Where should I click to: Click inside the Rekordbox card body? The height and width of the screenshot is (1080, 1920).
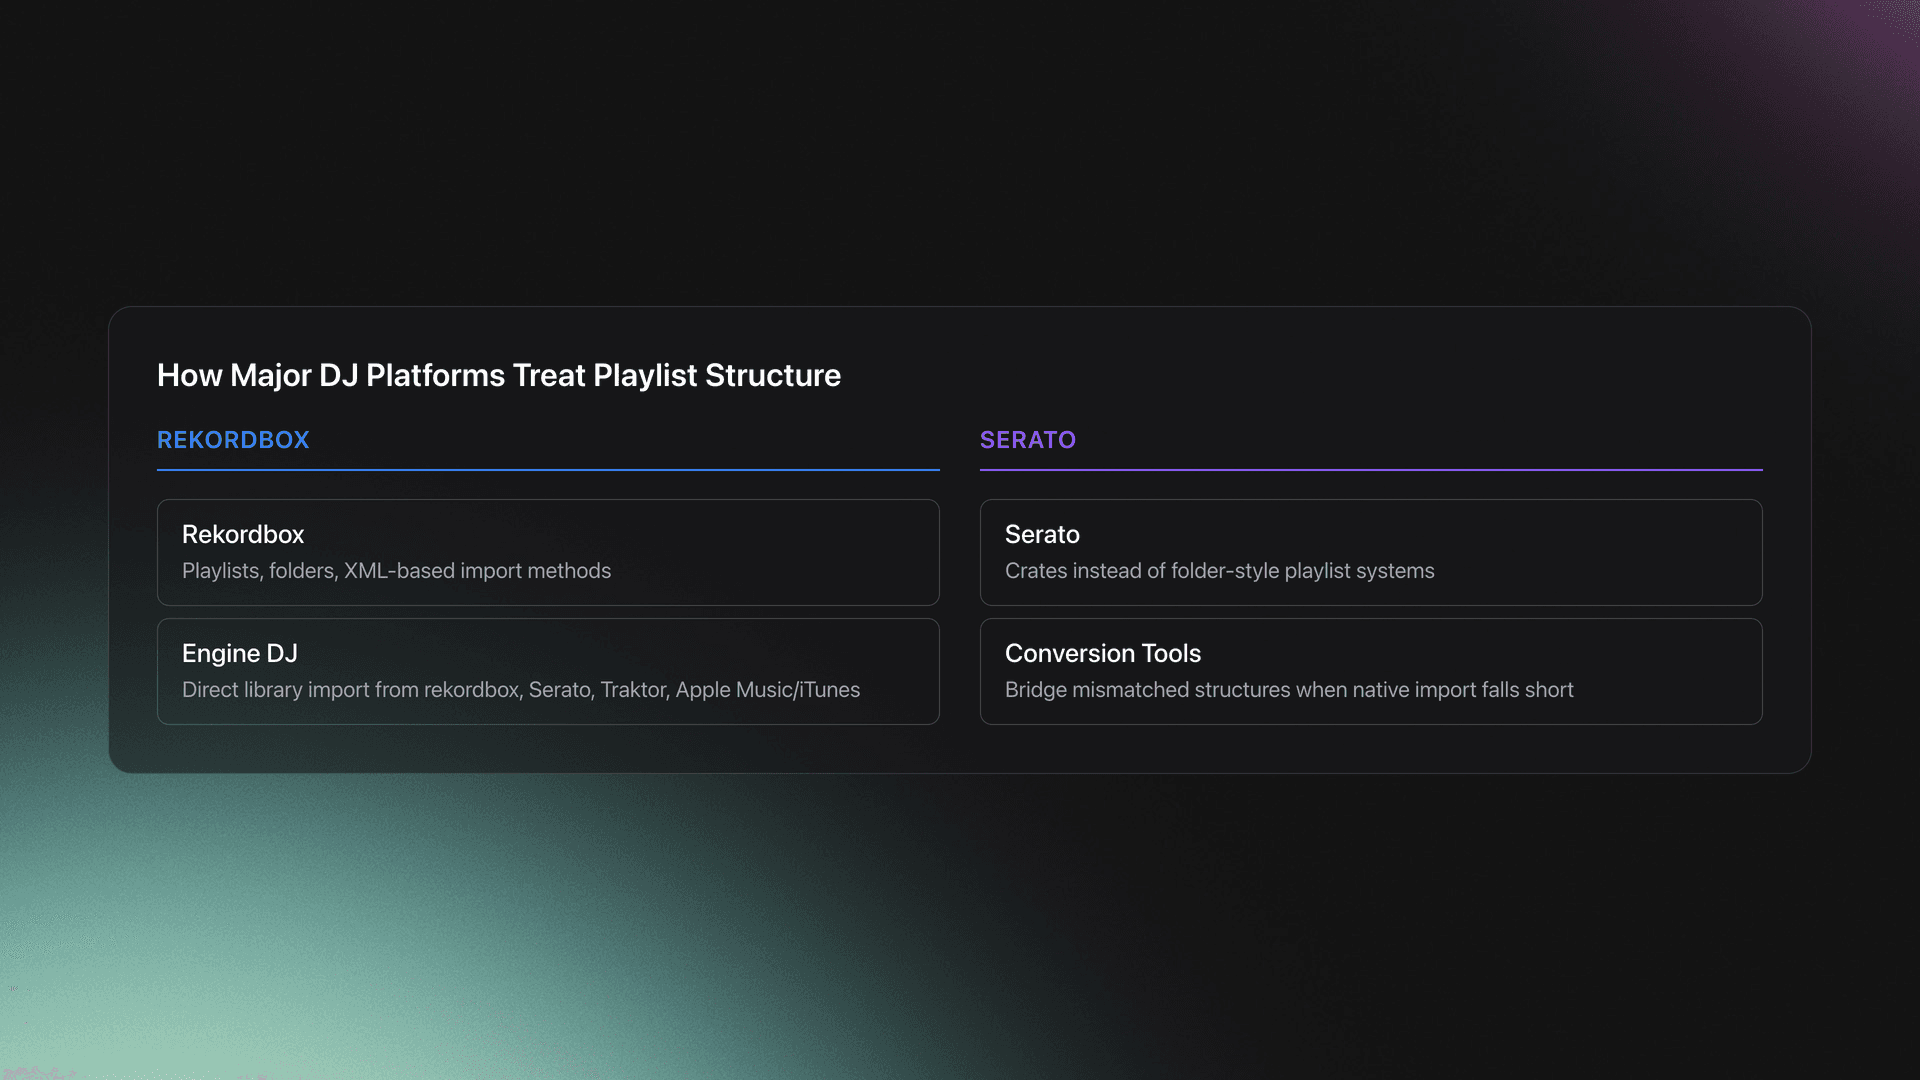(x=700, y=552)
